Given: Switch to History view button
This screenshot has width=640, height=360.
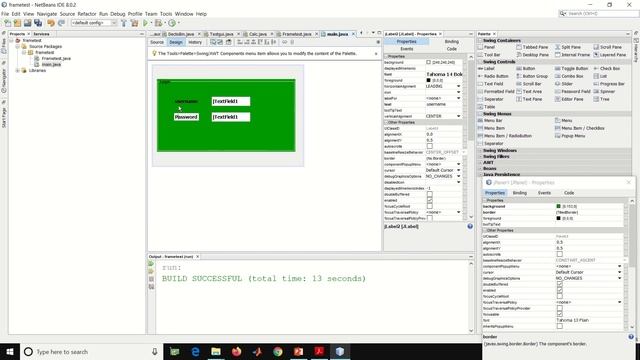Looking at the screenshot, I should click(x=195, y=42).
